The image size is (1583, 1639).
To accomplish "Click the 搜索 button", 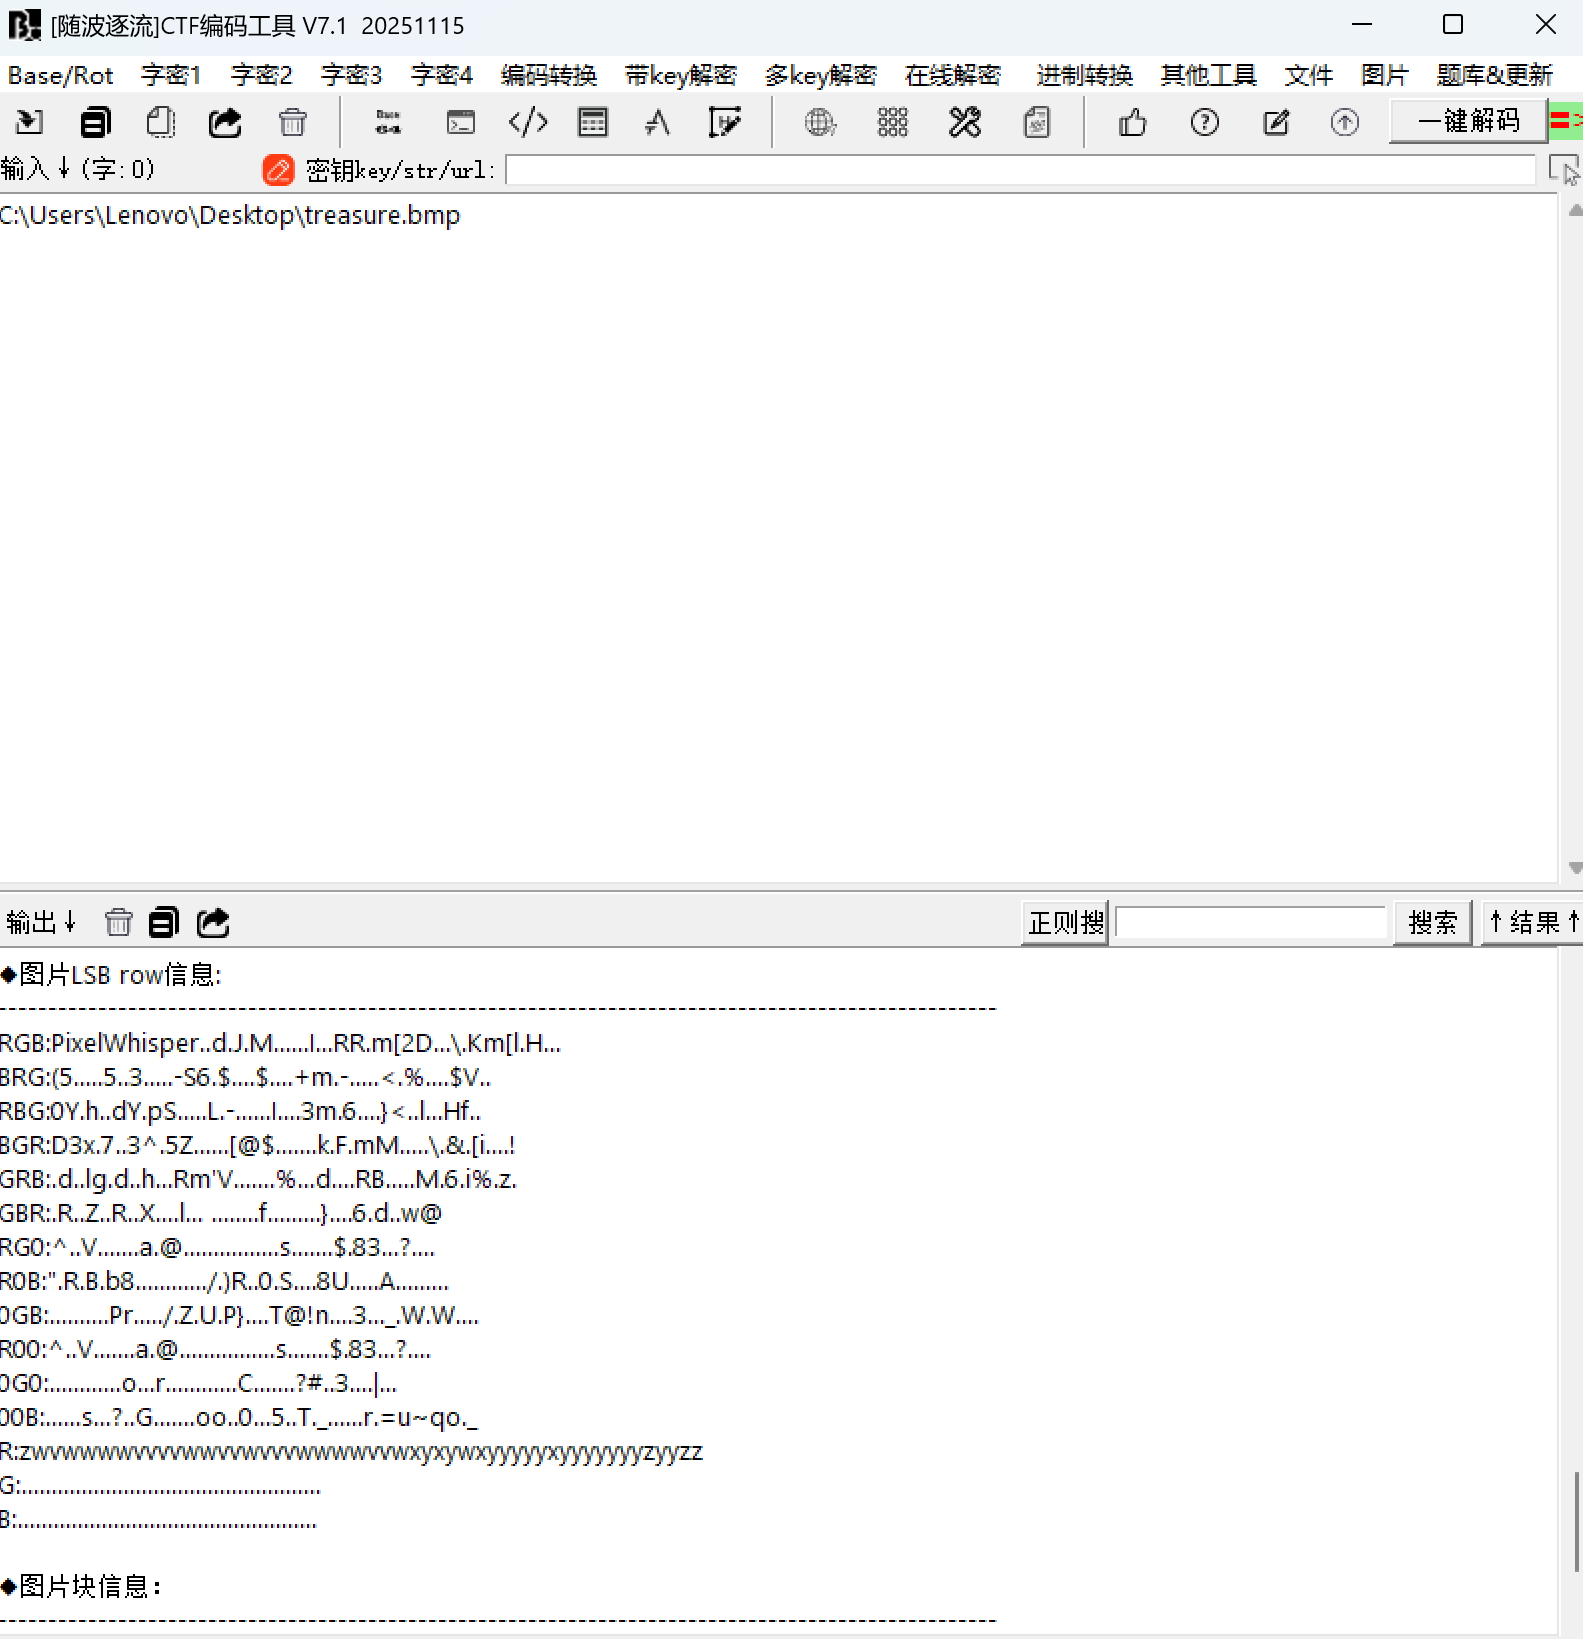I will coord(1432,922).
